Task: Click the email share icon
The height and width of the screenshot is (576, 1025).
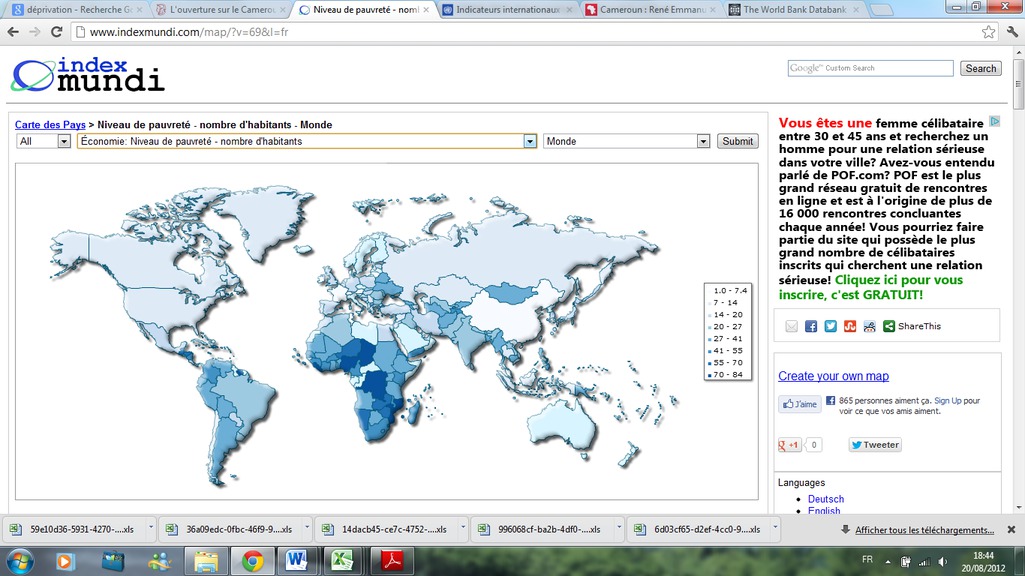Action: pos(792,326)
